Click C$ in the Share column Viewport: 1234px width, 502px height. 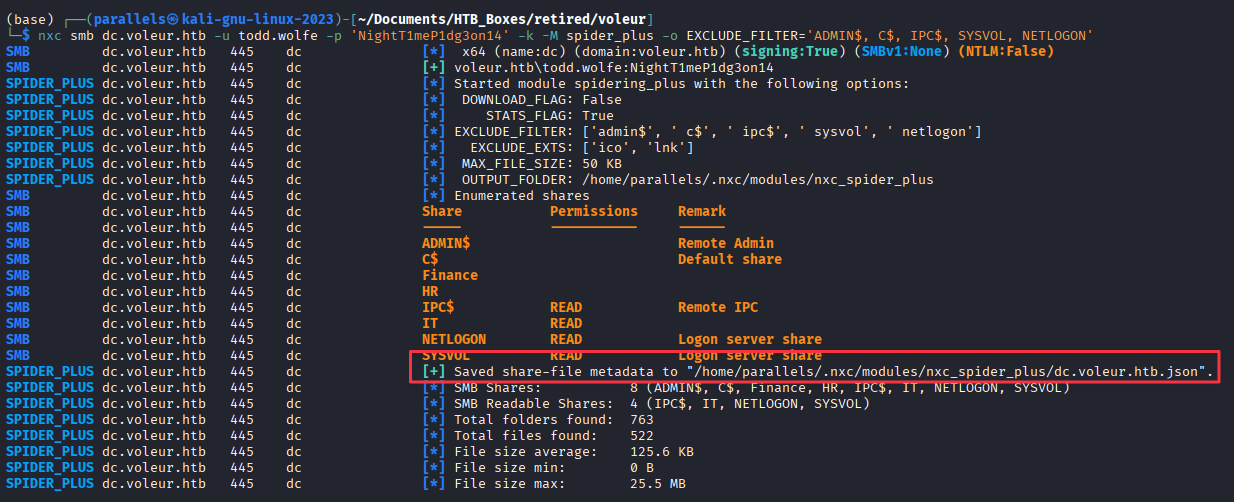pos(430,259)
